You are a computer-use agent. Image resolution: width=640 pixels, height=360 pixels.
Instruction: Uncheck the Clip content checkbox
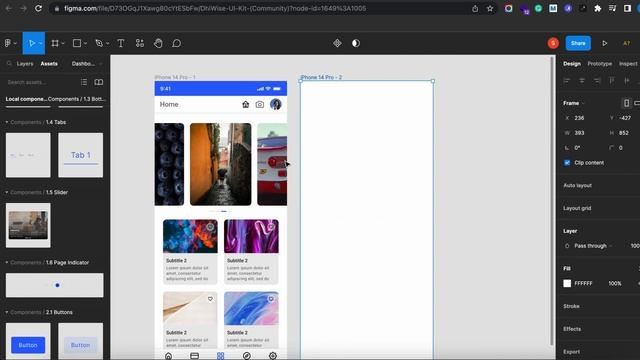pos(567,162)
